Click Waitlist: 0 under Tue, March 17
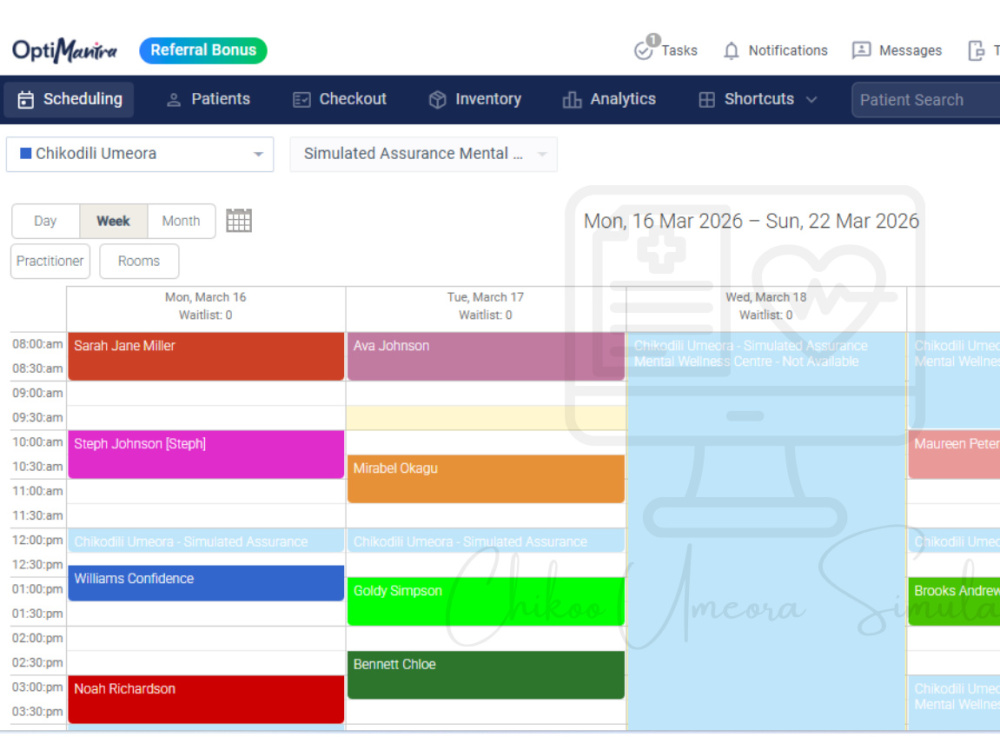Image resolution: width=1000 pixels, height=750 pixels. tap(485, 315)
